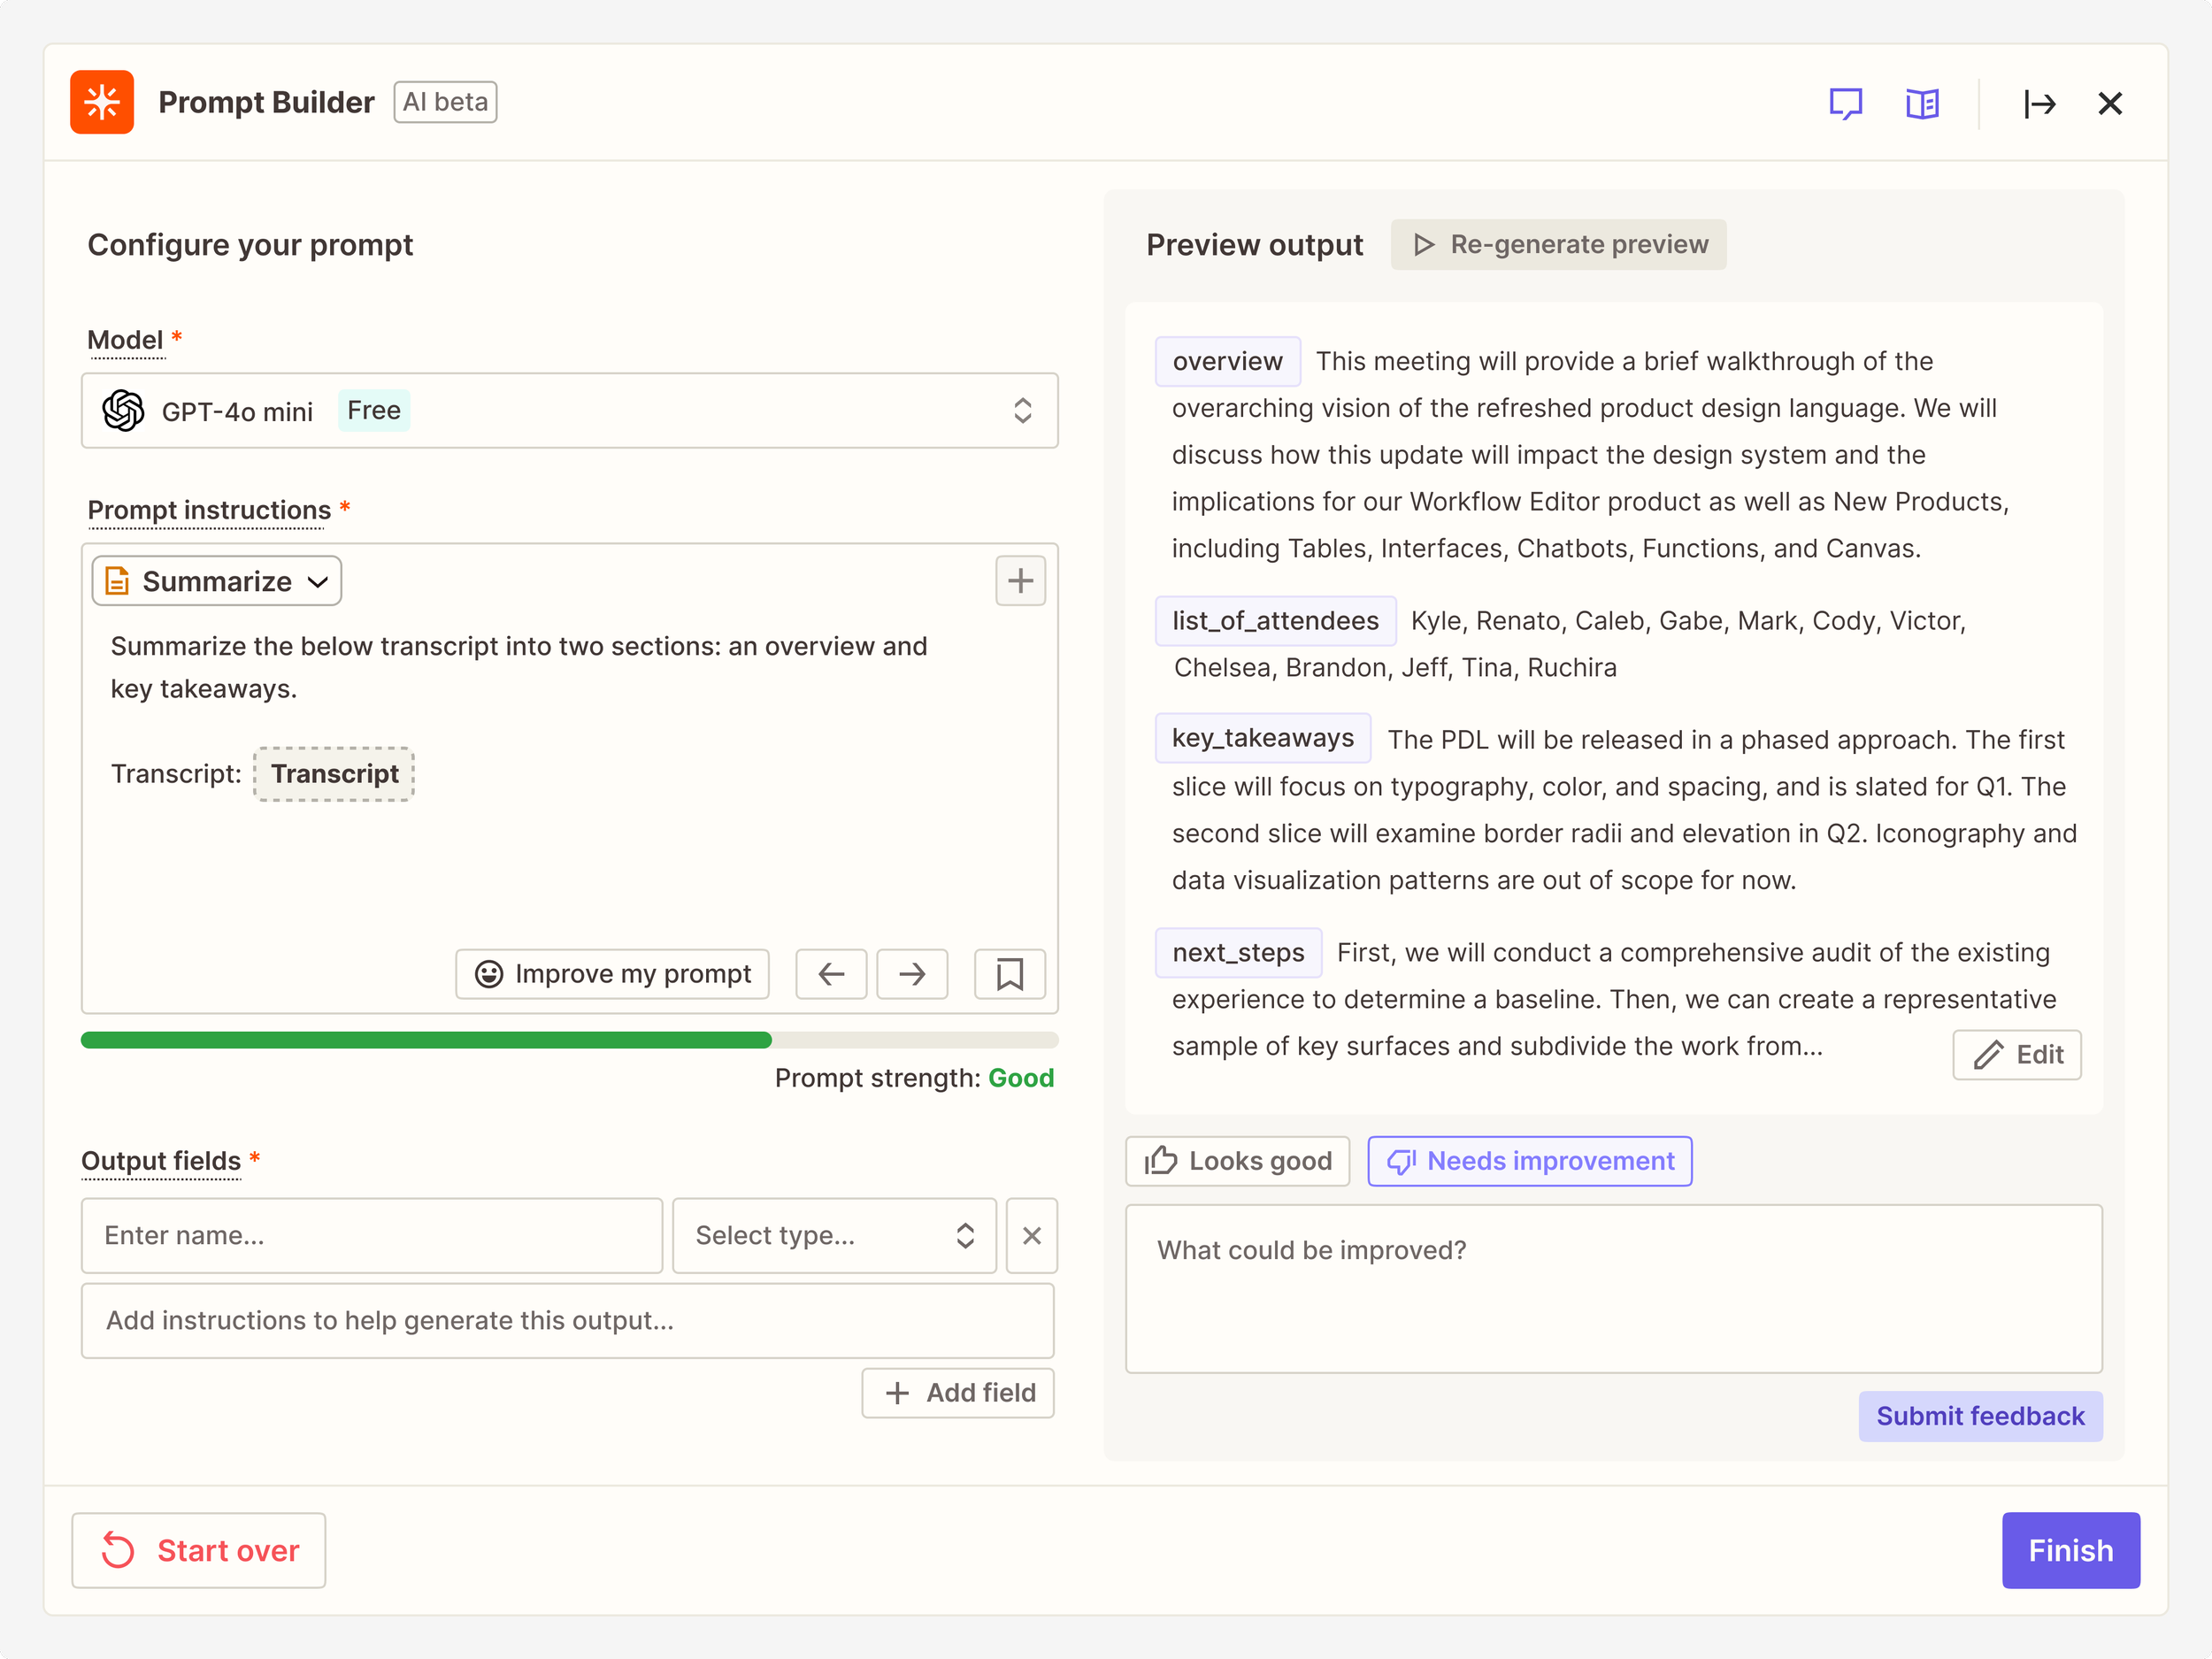Click the feedback chat bubble icon
The height and width of the screenshot is (1659, 2212).
point(1845,103)
